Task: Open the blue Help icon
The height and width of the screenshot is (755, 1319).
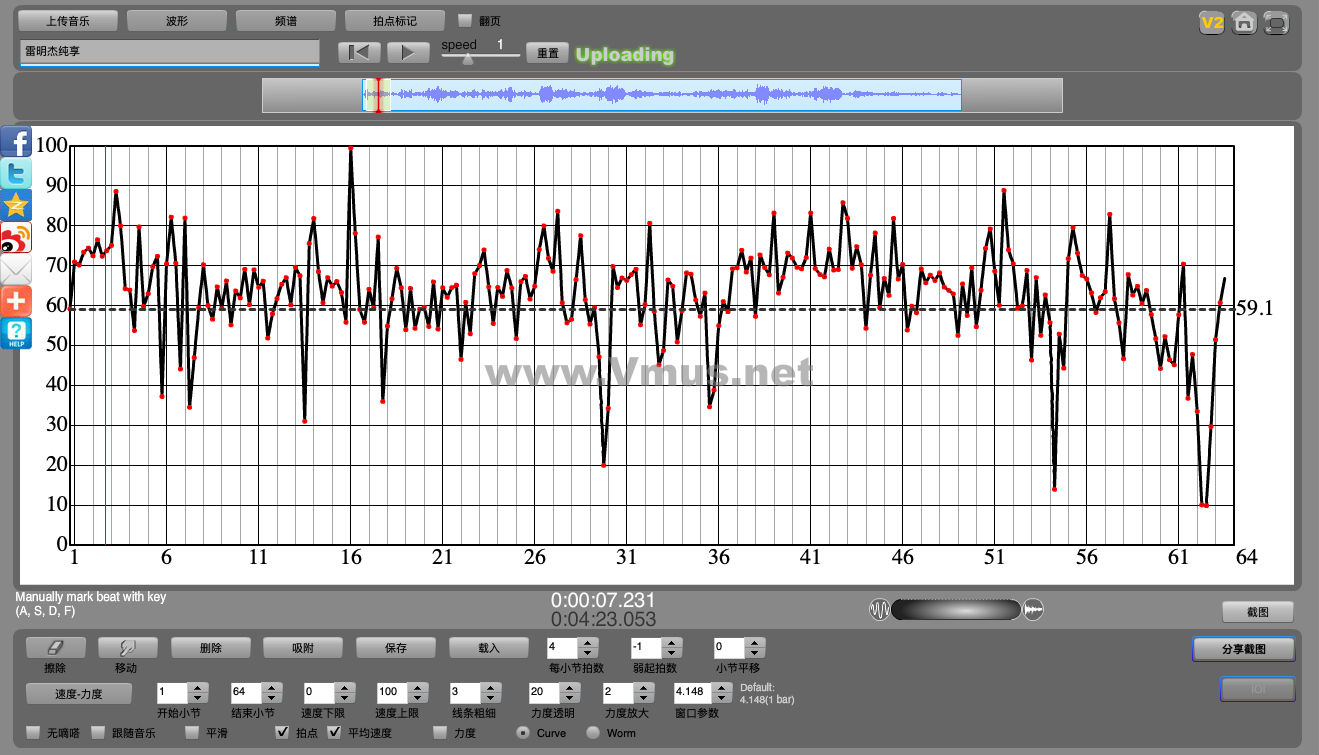Action: tap(16, 333)
